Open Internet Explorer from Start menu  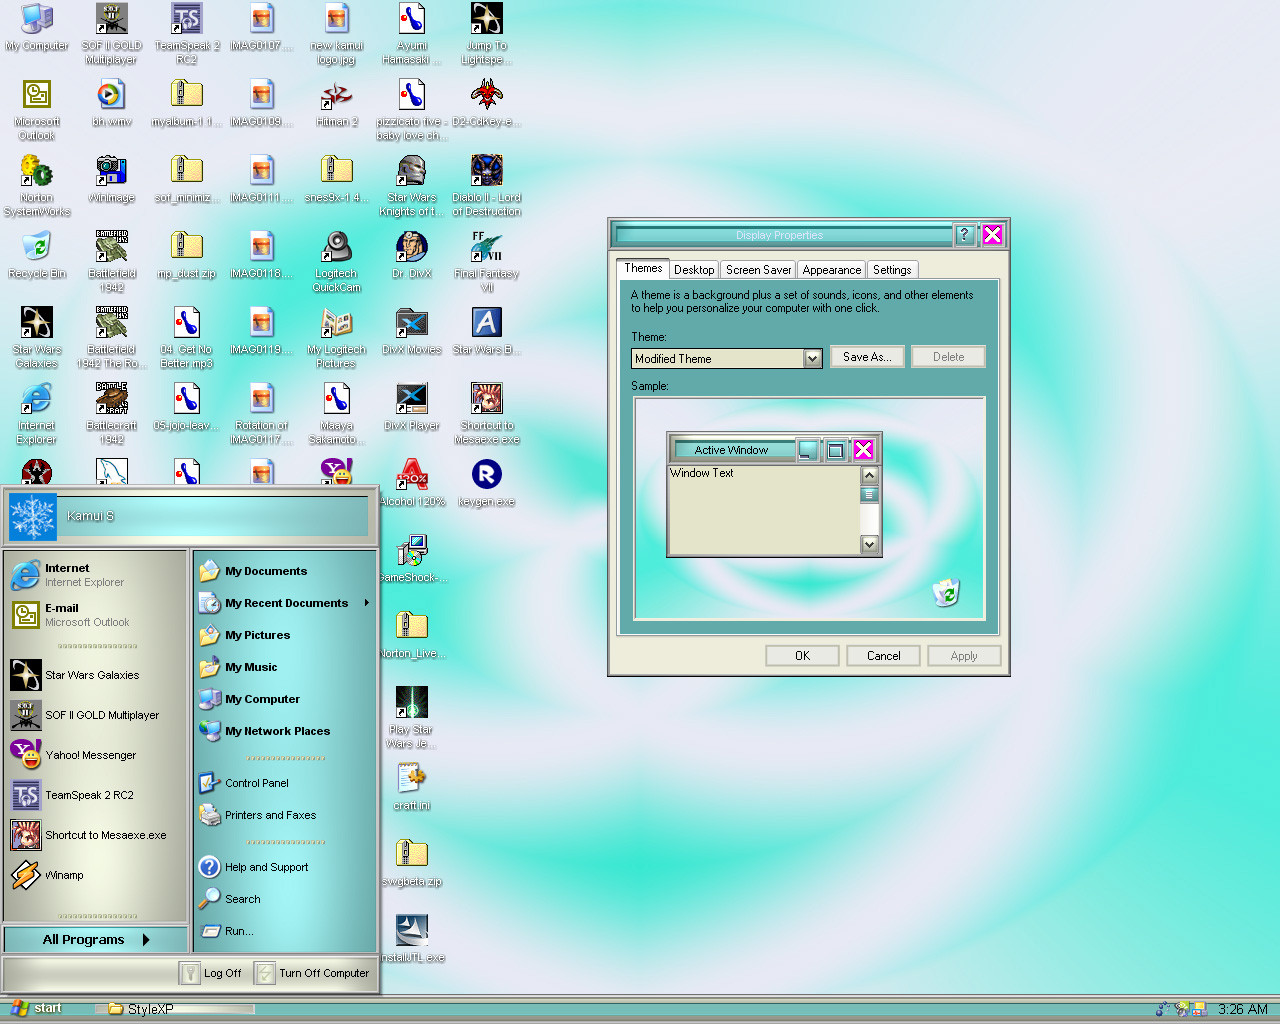point(97,575)
